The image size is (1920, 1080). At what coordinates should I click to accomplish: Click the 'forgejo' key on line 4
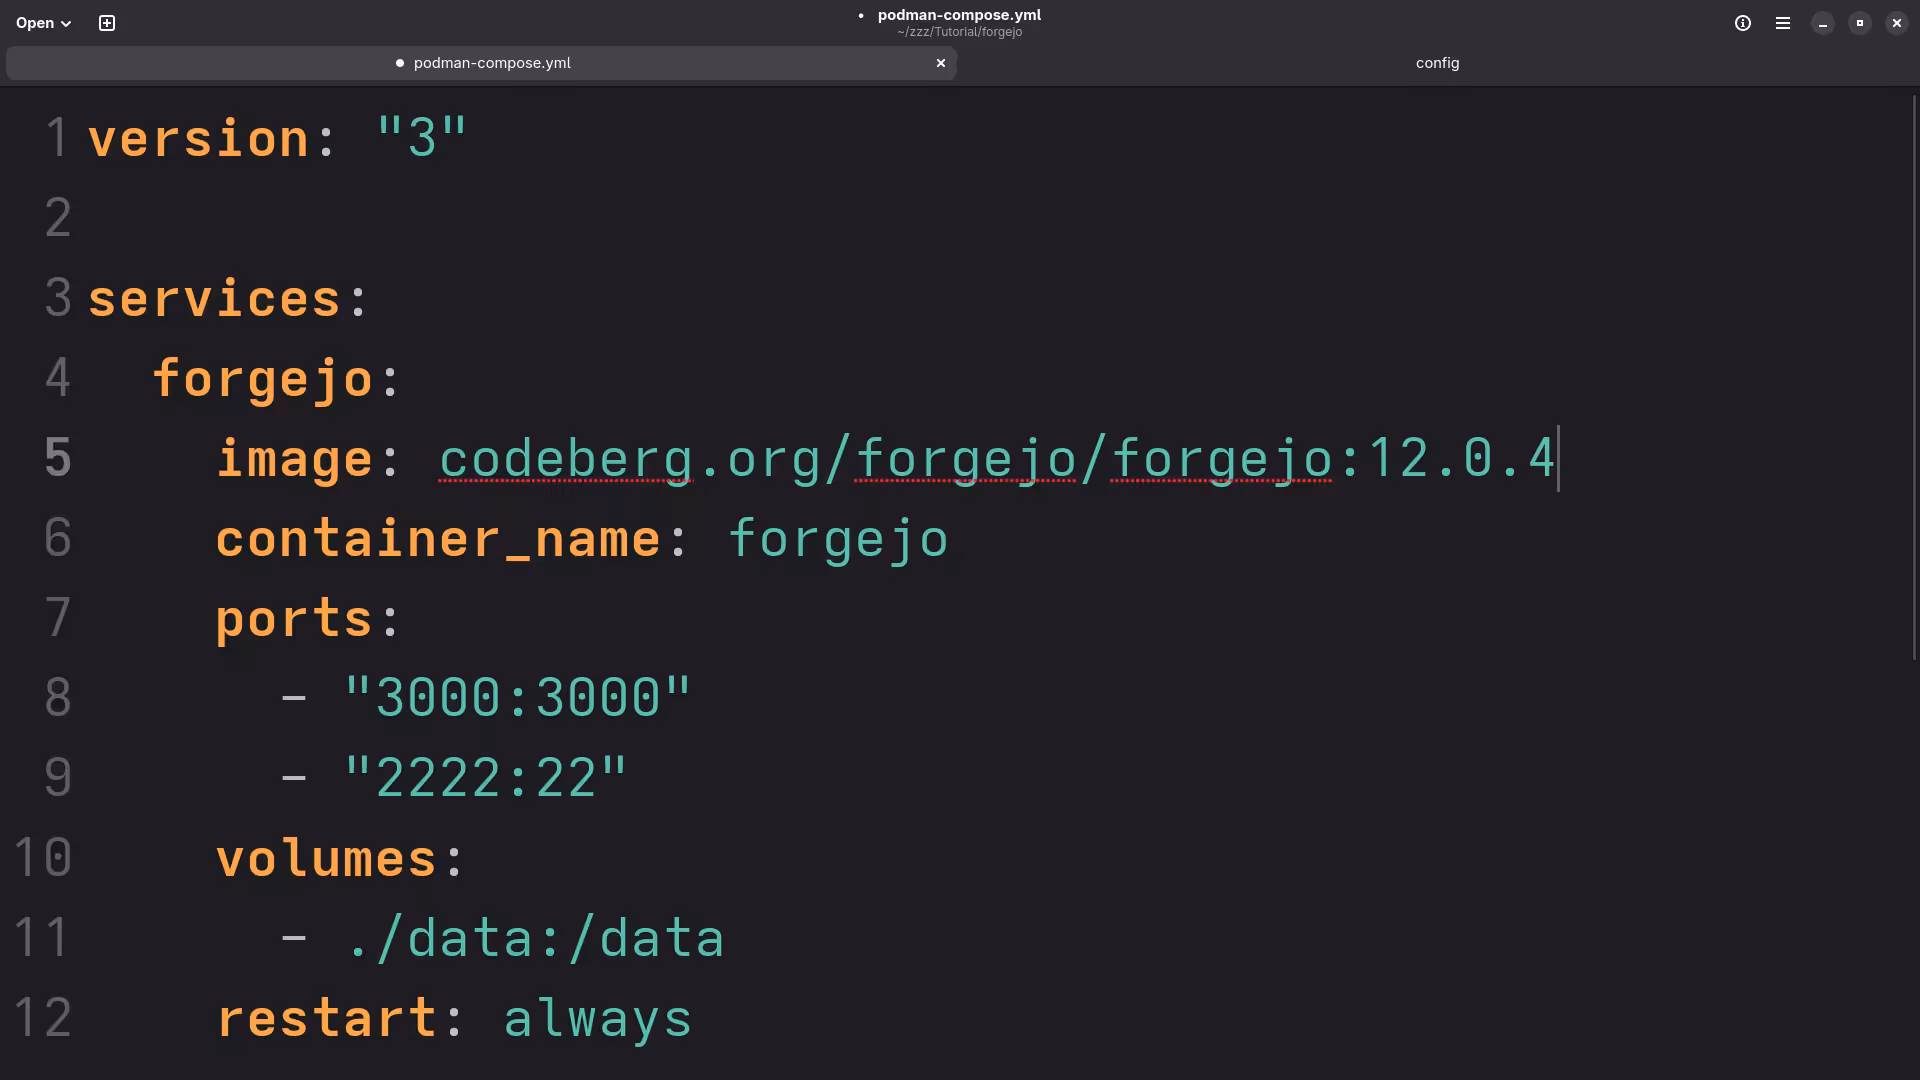point(263,380)
